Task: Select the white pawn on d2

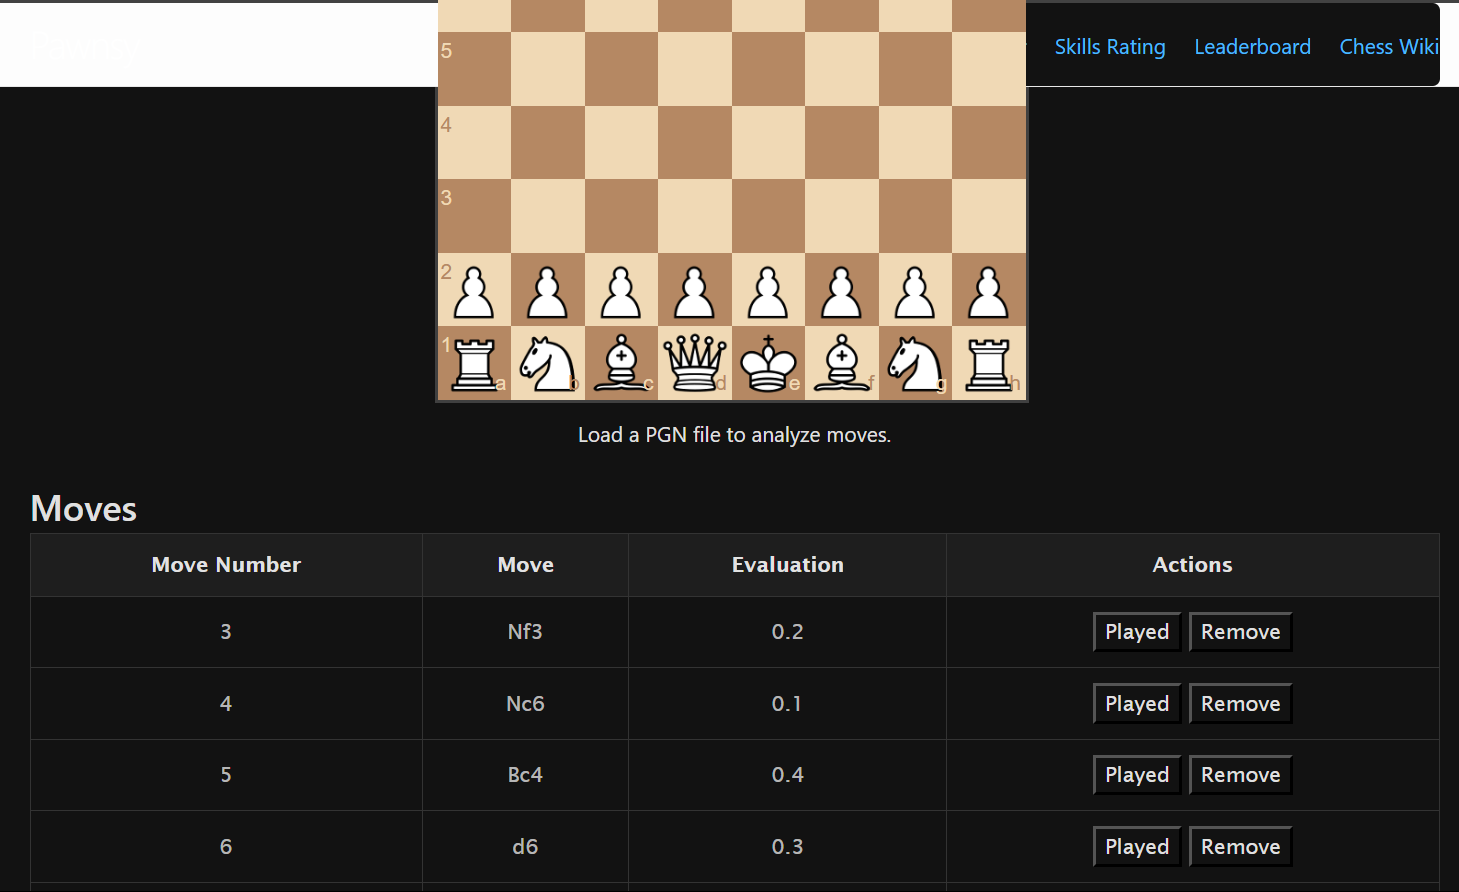Action: (x=694, y=290)
